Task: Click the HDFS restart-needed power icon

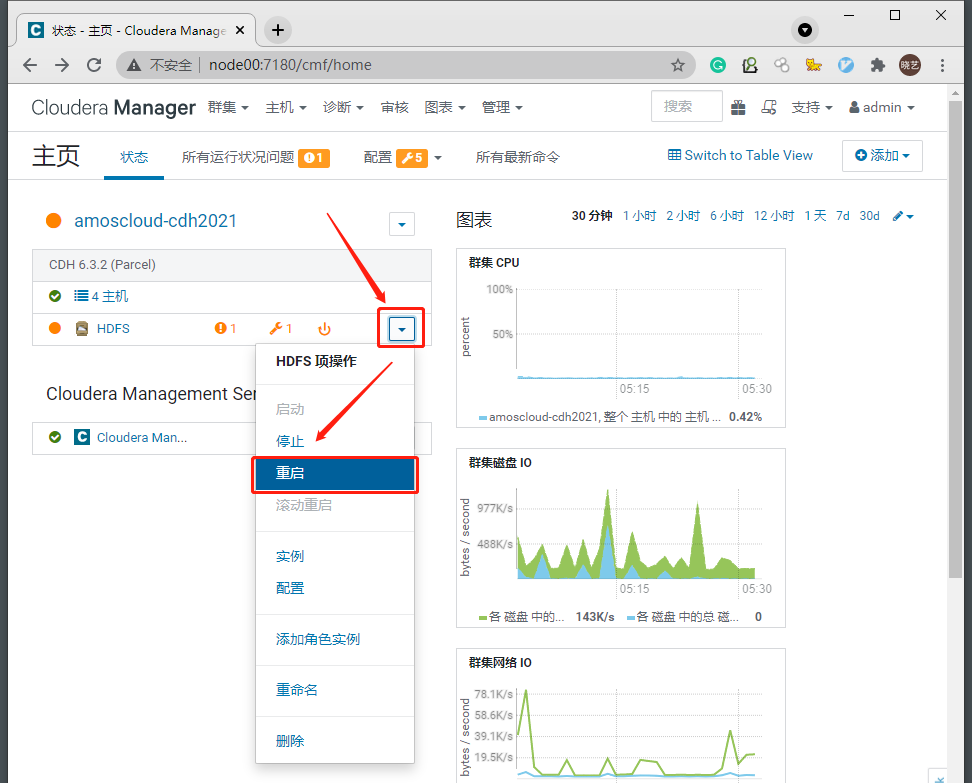Action: [x=324, y=329]
